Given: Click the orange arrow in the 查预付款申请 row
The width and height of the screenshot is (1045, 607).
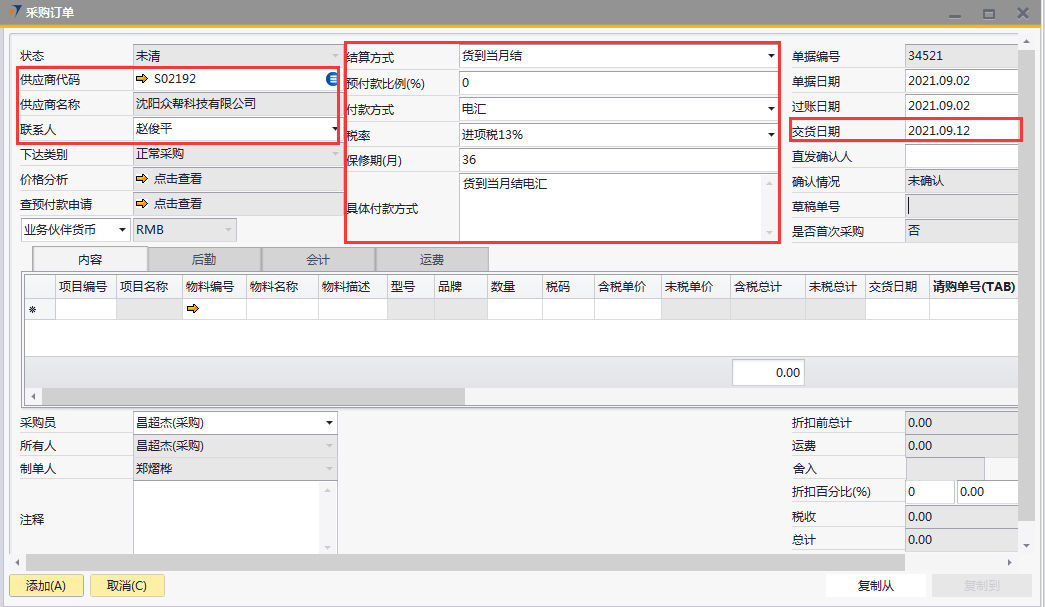Looking at the screenshot, I should point(141,203).
